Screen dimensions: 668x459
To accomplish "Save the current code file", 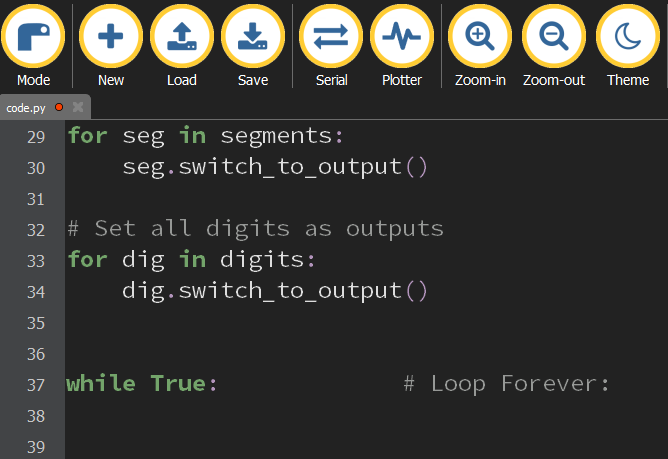I will 252,36.
